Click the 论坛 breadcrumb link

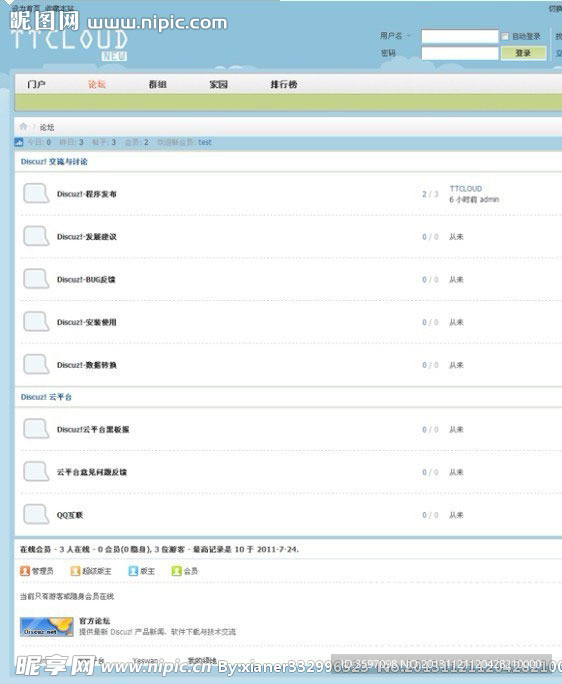(47, 127)
